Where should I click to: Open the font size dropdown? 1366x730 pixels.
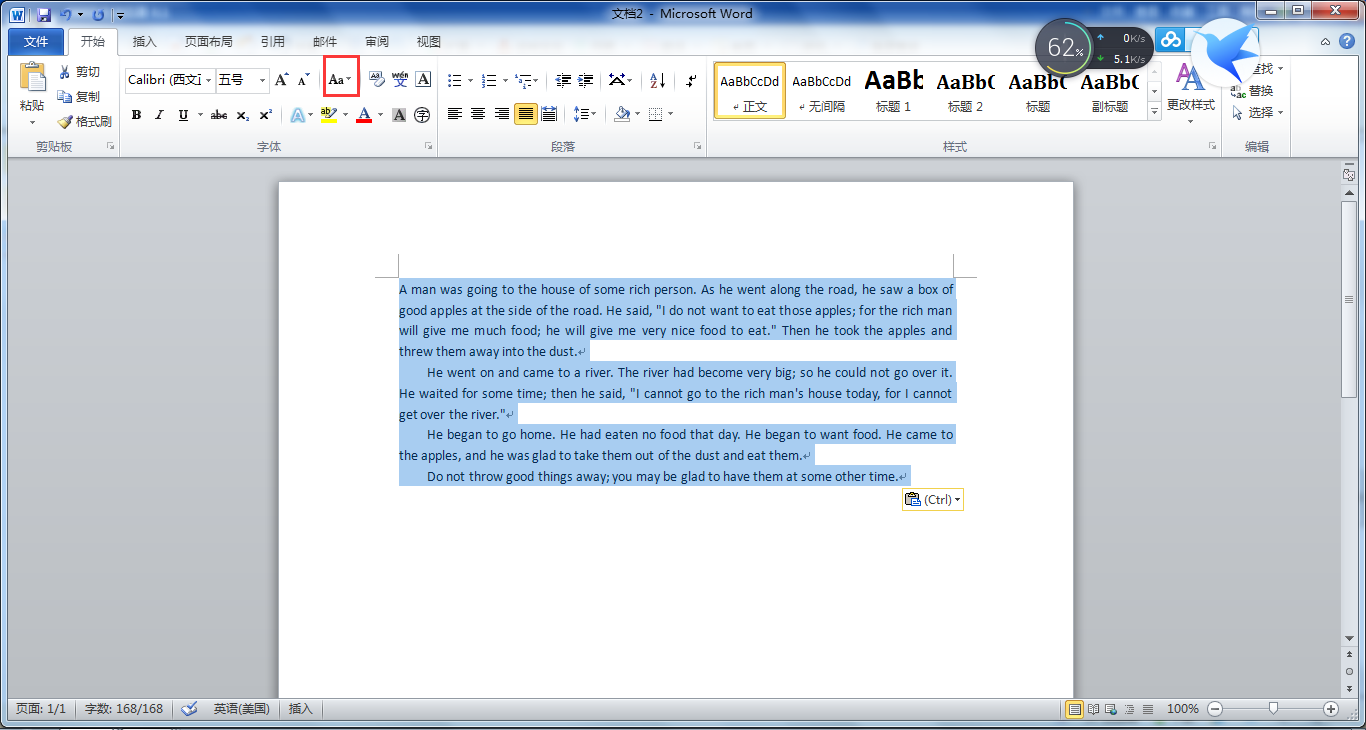click(263, 80)
